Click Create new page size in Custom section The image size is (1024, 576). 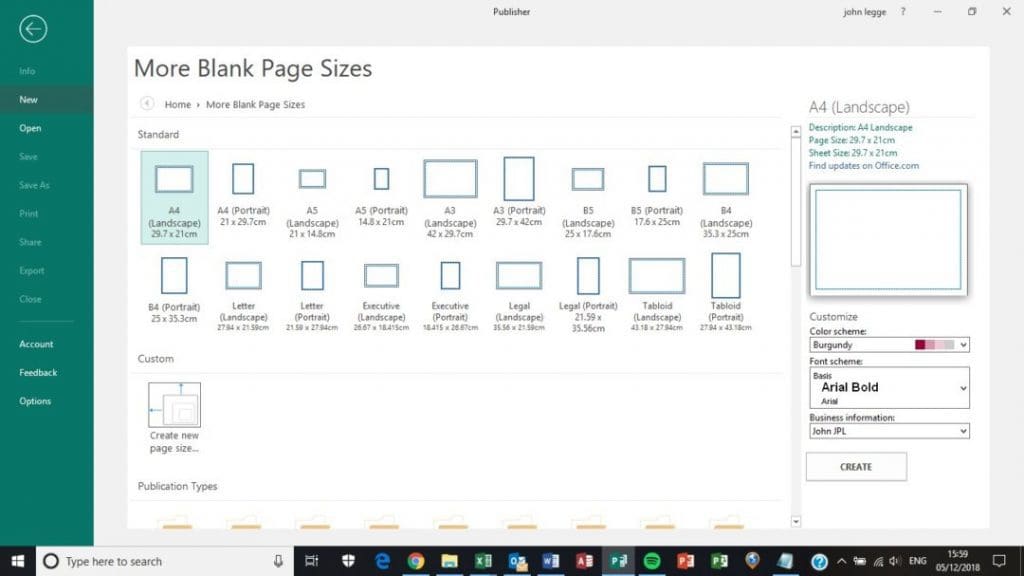(x=174, y=412)
